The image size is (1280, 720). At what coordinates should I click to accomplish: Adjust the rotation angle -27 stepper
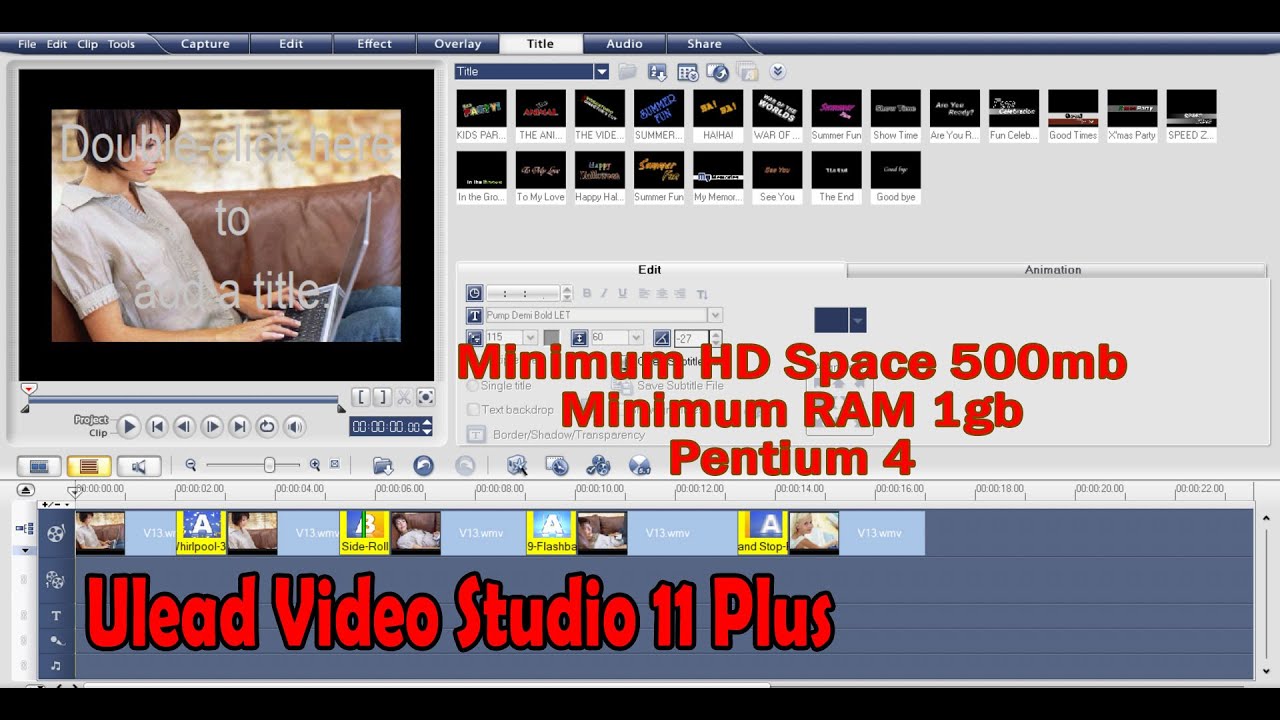tap(715, 338)
